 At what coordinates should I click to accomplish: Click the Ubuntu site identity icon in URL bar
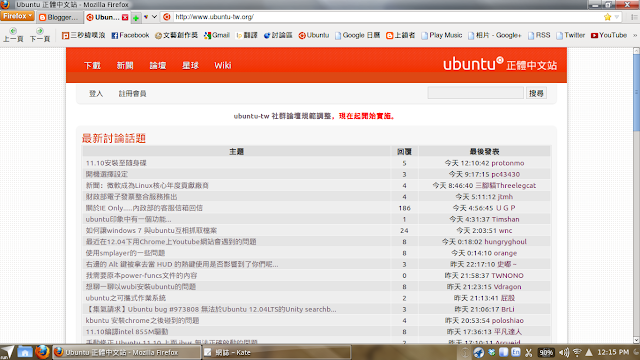[x=167, y=17]
